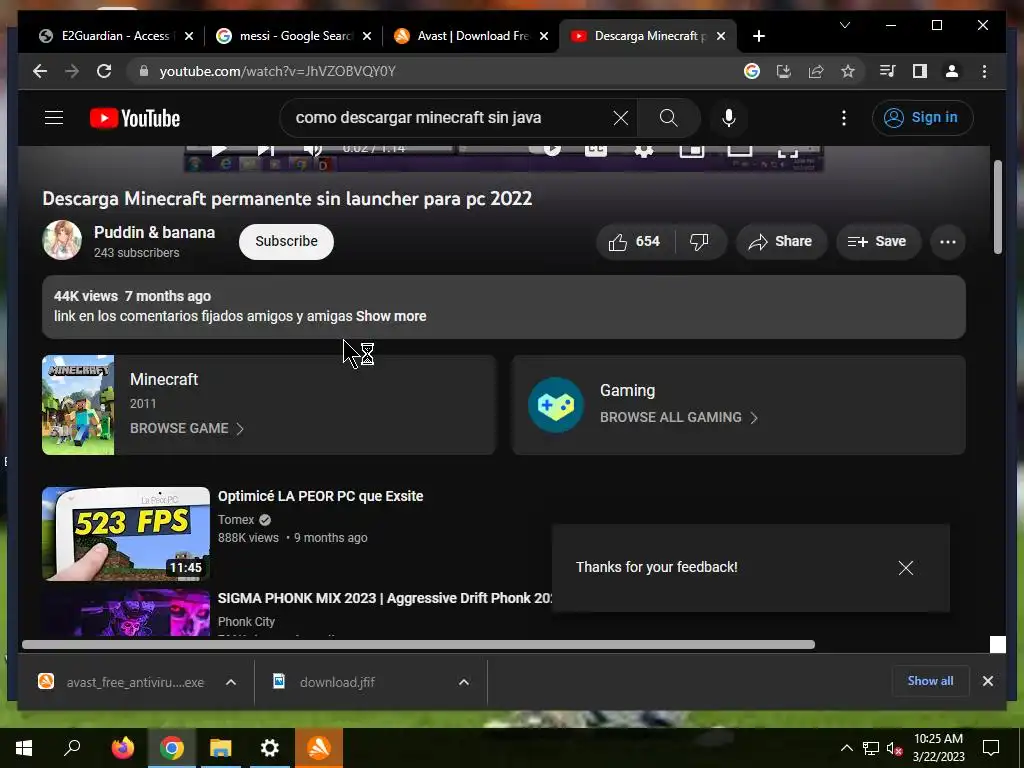Go back to previous page
Screen dimensions: 1024x768
pos(40,71)
